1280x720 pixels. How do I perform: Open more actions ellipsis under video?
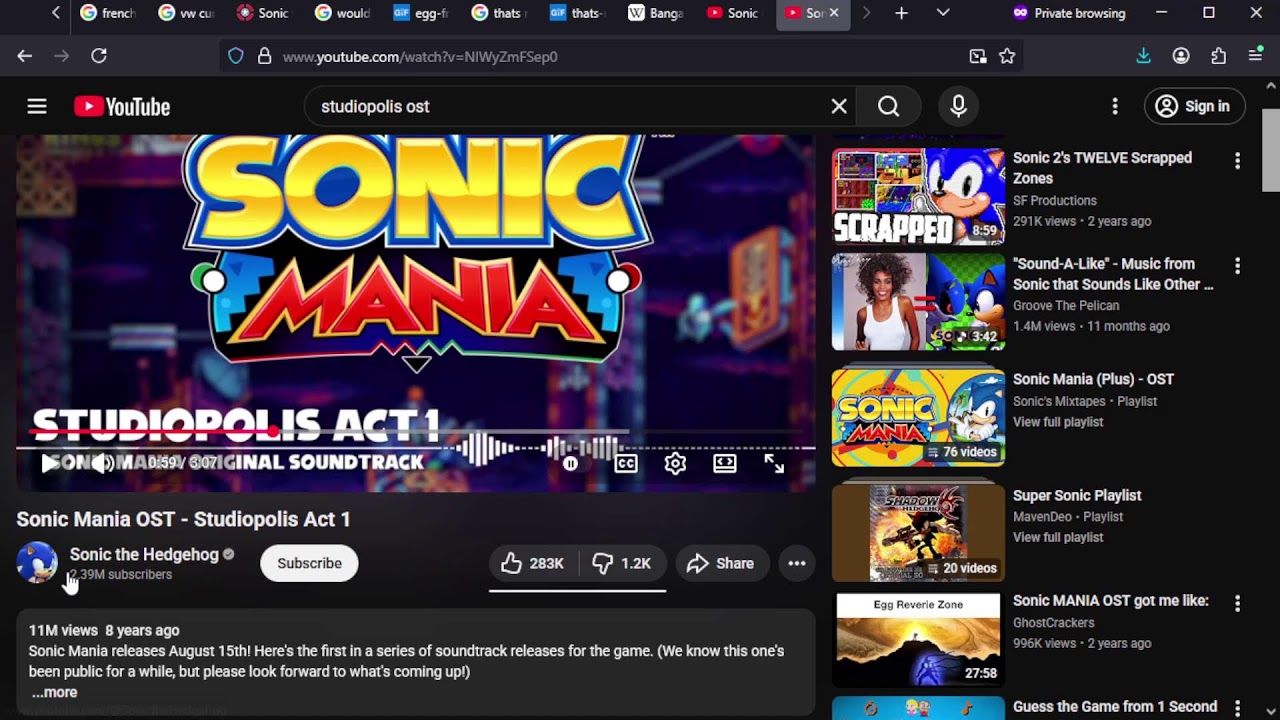point(797,563)
